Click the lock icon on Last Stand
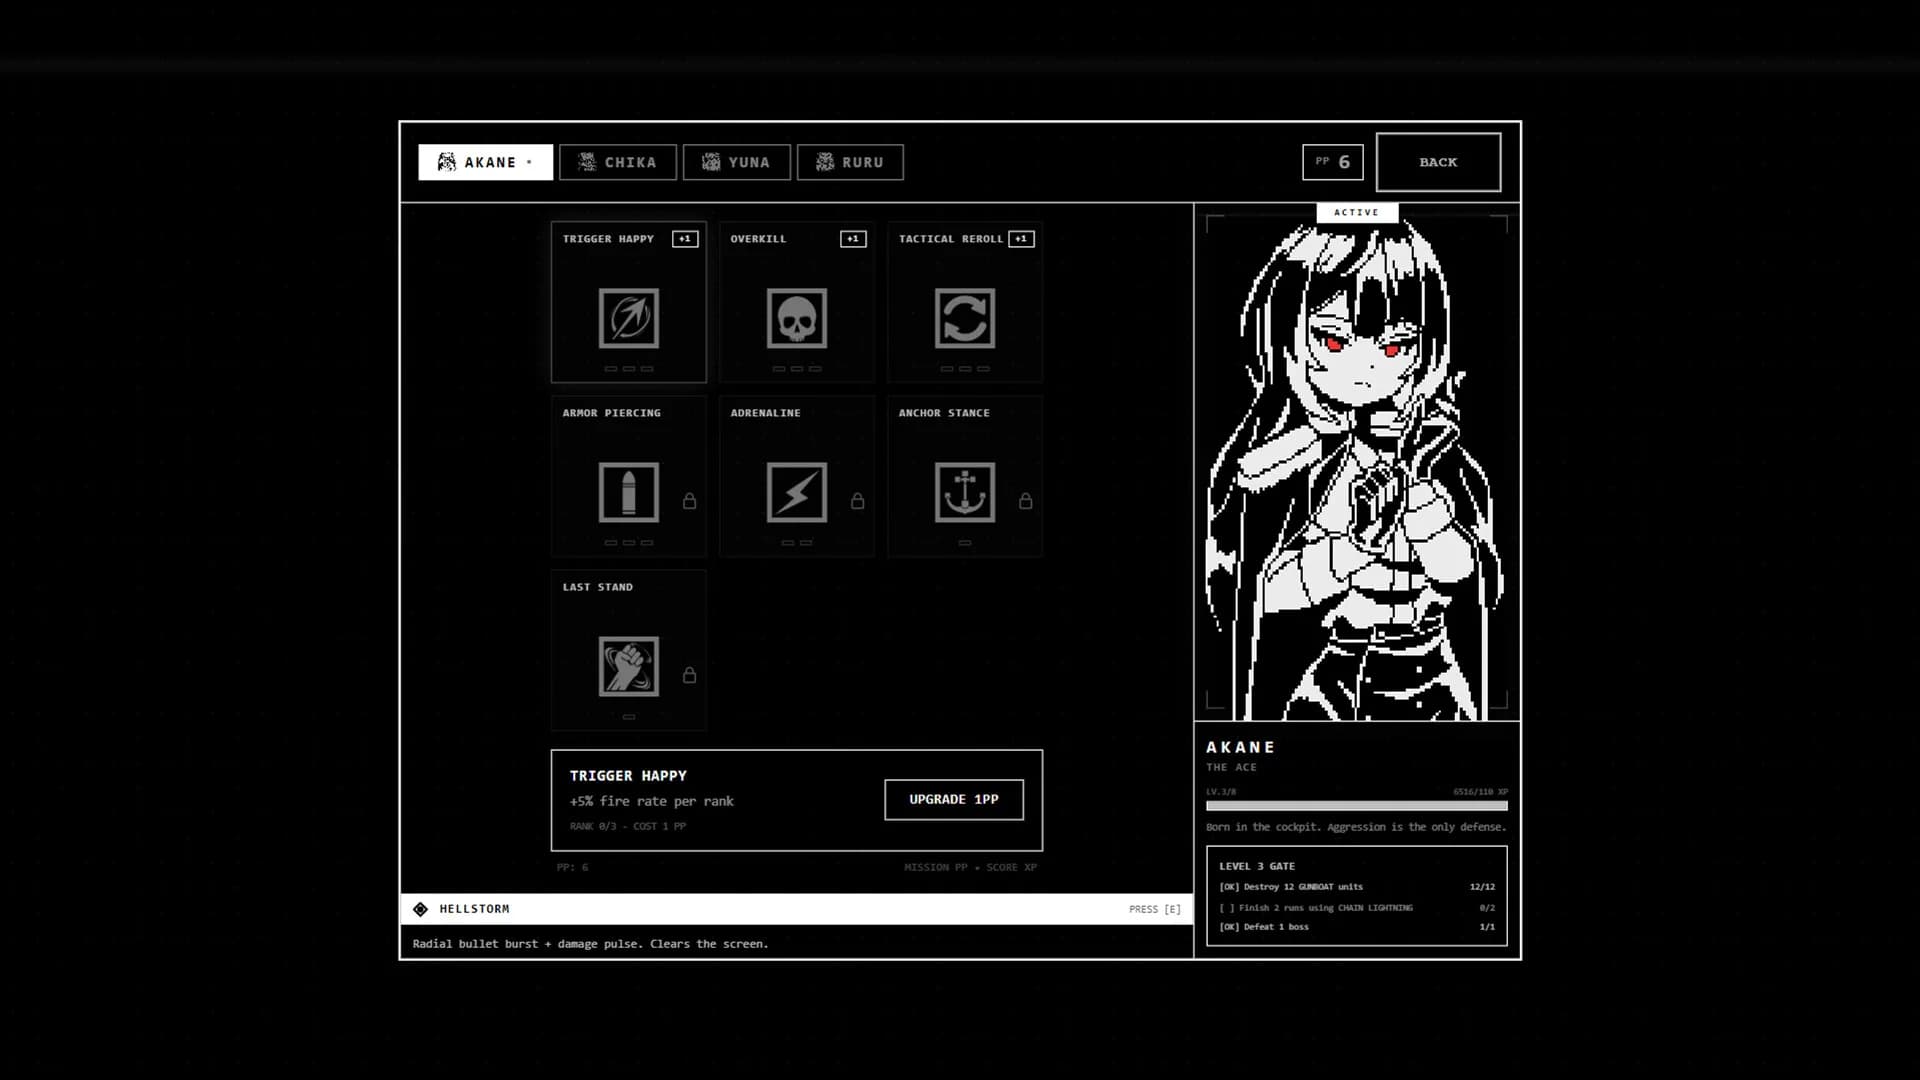Image resolution: width=1920 pixels, height=1080 pixels. pyautogui.click(x=689, y=675)
